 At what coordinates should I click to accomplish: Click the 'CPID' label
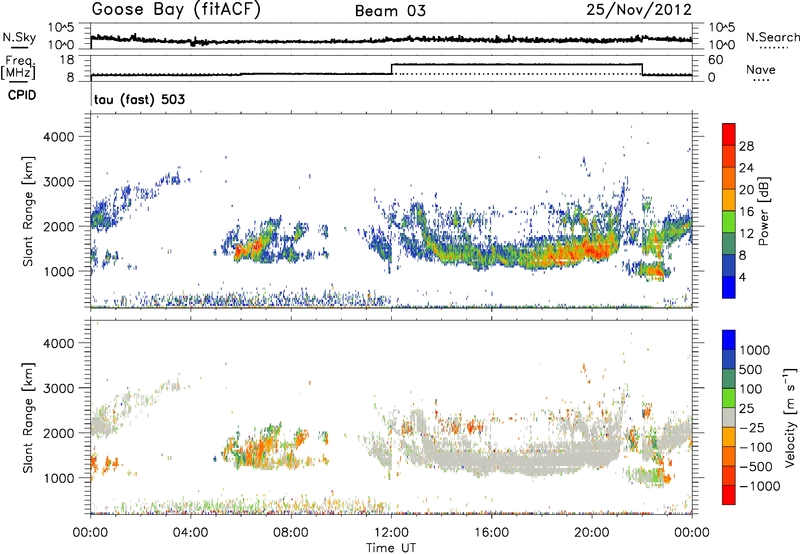coord(22,95)
